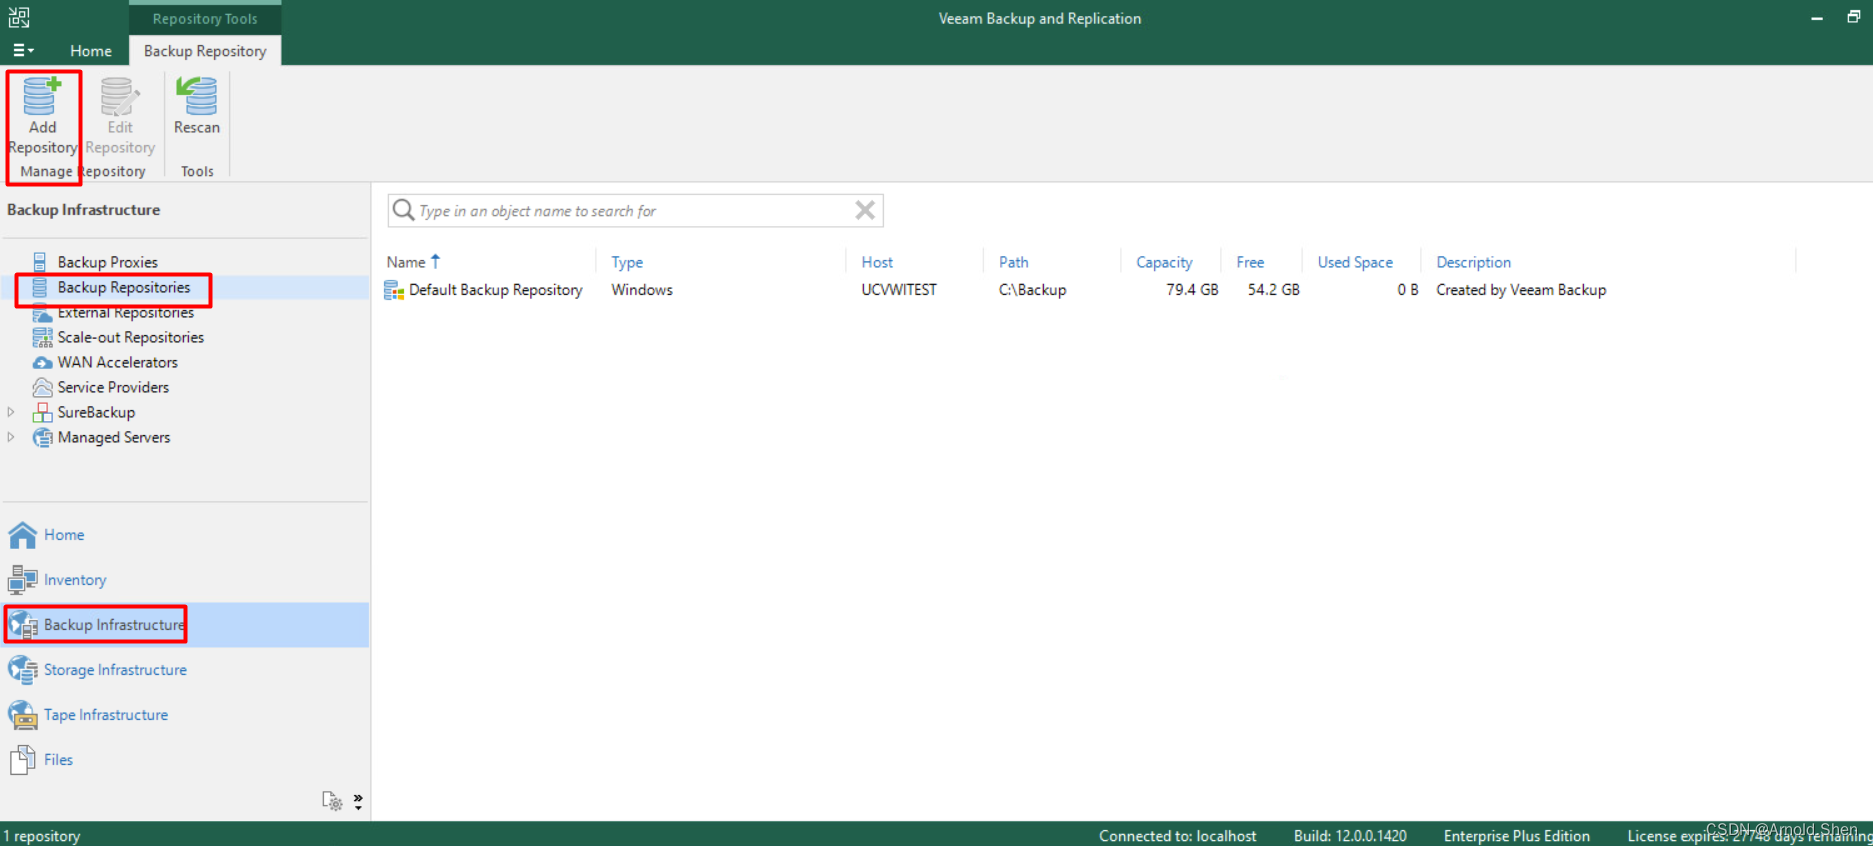Image resolution: width=1873 pixels, height=846 pixels.
Task: Select Backup Repositories tree node
Action: [x=123, y=287]
